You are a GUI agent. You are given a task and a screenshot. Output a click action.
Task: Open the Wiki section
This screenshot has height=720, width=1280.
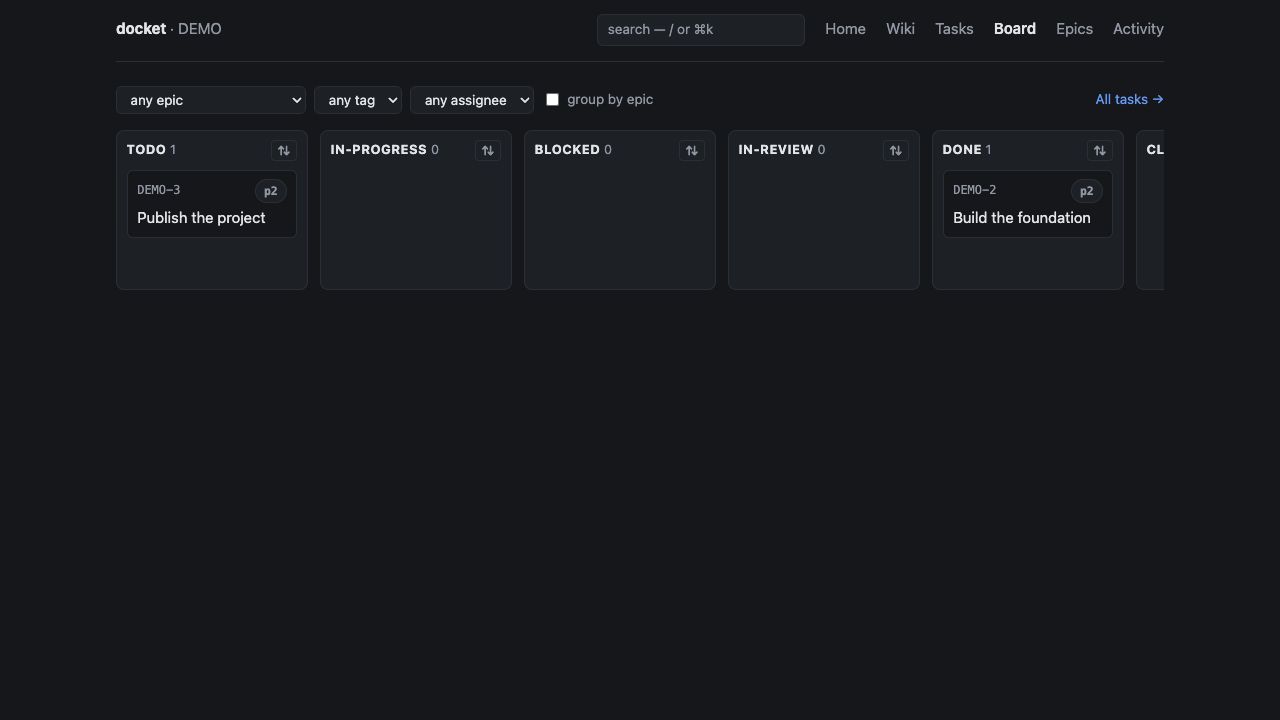pyautogui.click(x=900, y=29)
